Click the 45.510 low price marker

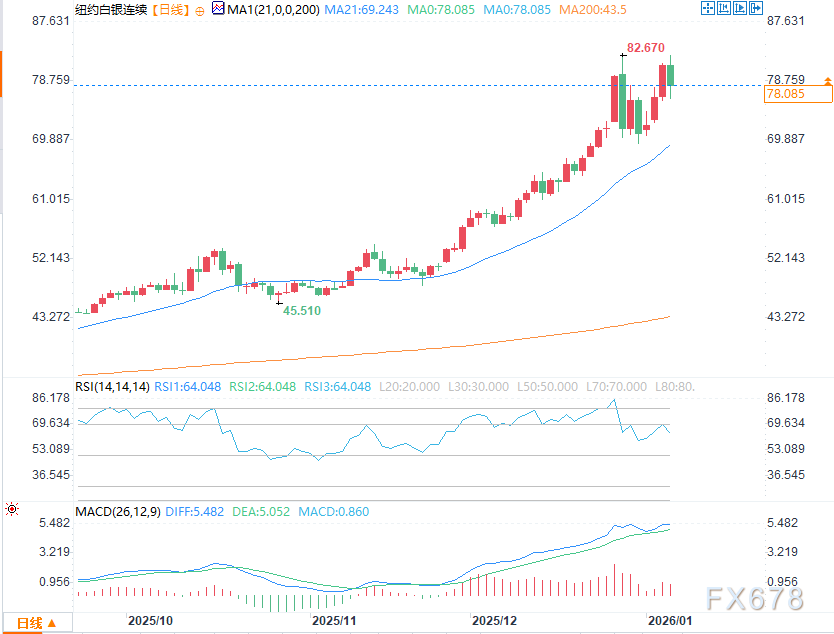pos(301,312)
